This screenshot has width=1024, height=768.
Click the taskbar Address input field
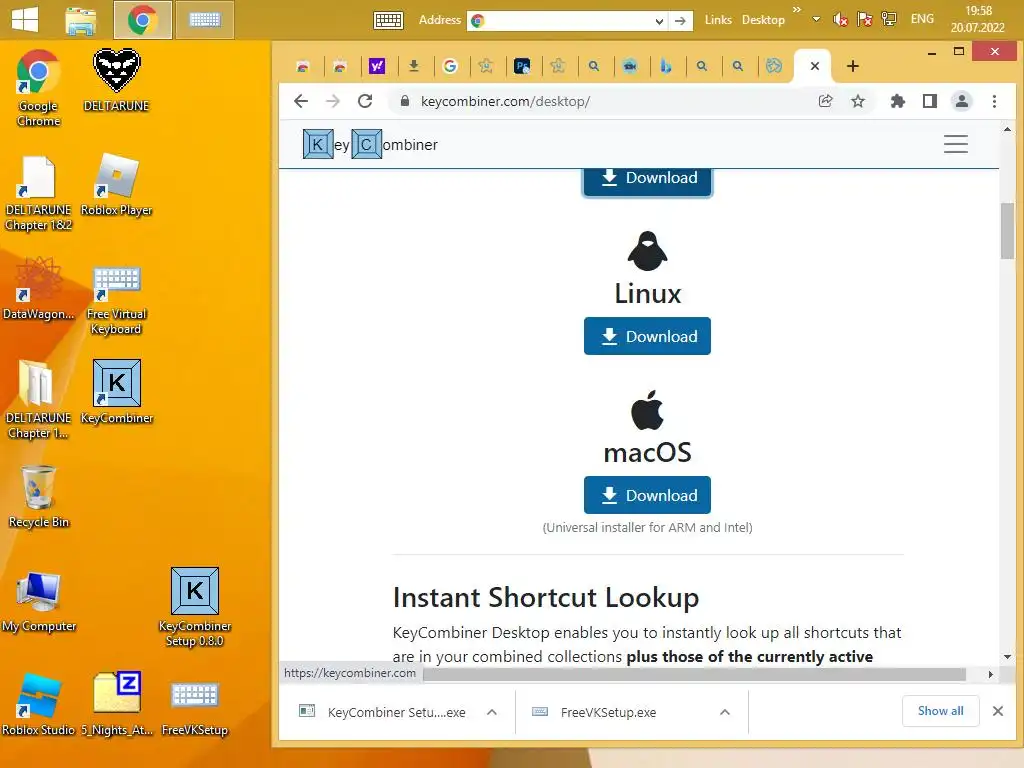[x=568, y=21]
